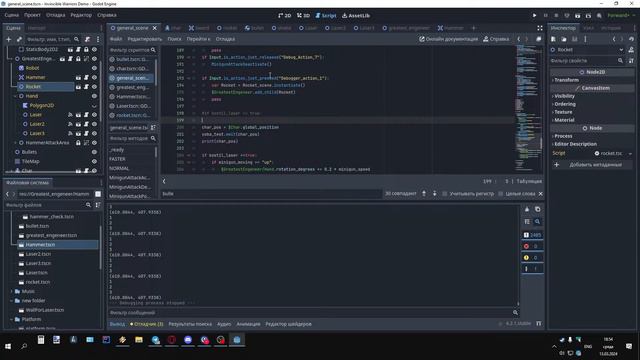640x360 pixels.
Task: Go to previous object in Inspector history
Action: pyautogui.click(x=614, y=39)
